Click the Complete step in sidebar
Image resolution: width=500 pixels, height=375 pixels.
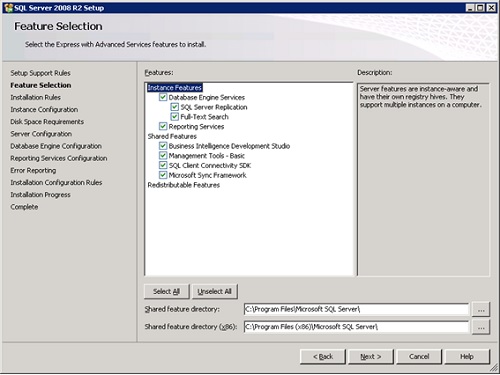pyautogui.click(x=24, y=207)
